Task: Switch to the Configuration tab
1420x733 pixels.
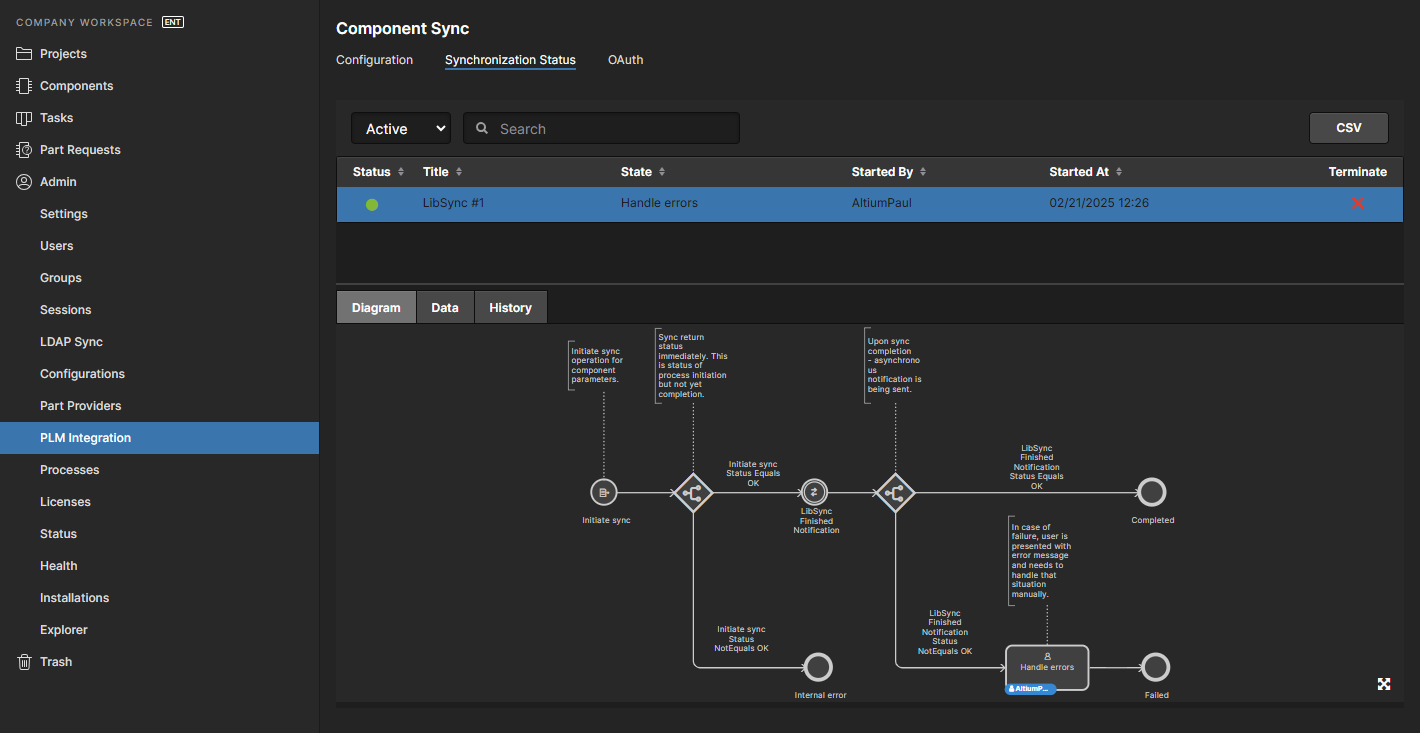Action: pos(374,60)
